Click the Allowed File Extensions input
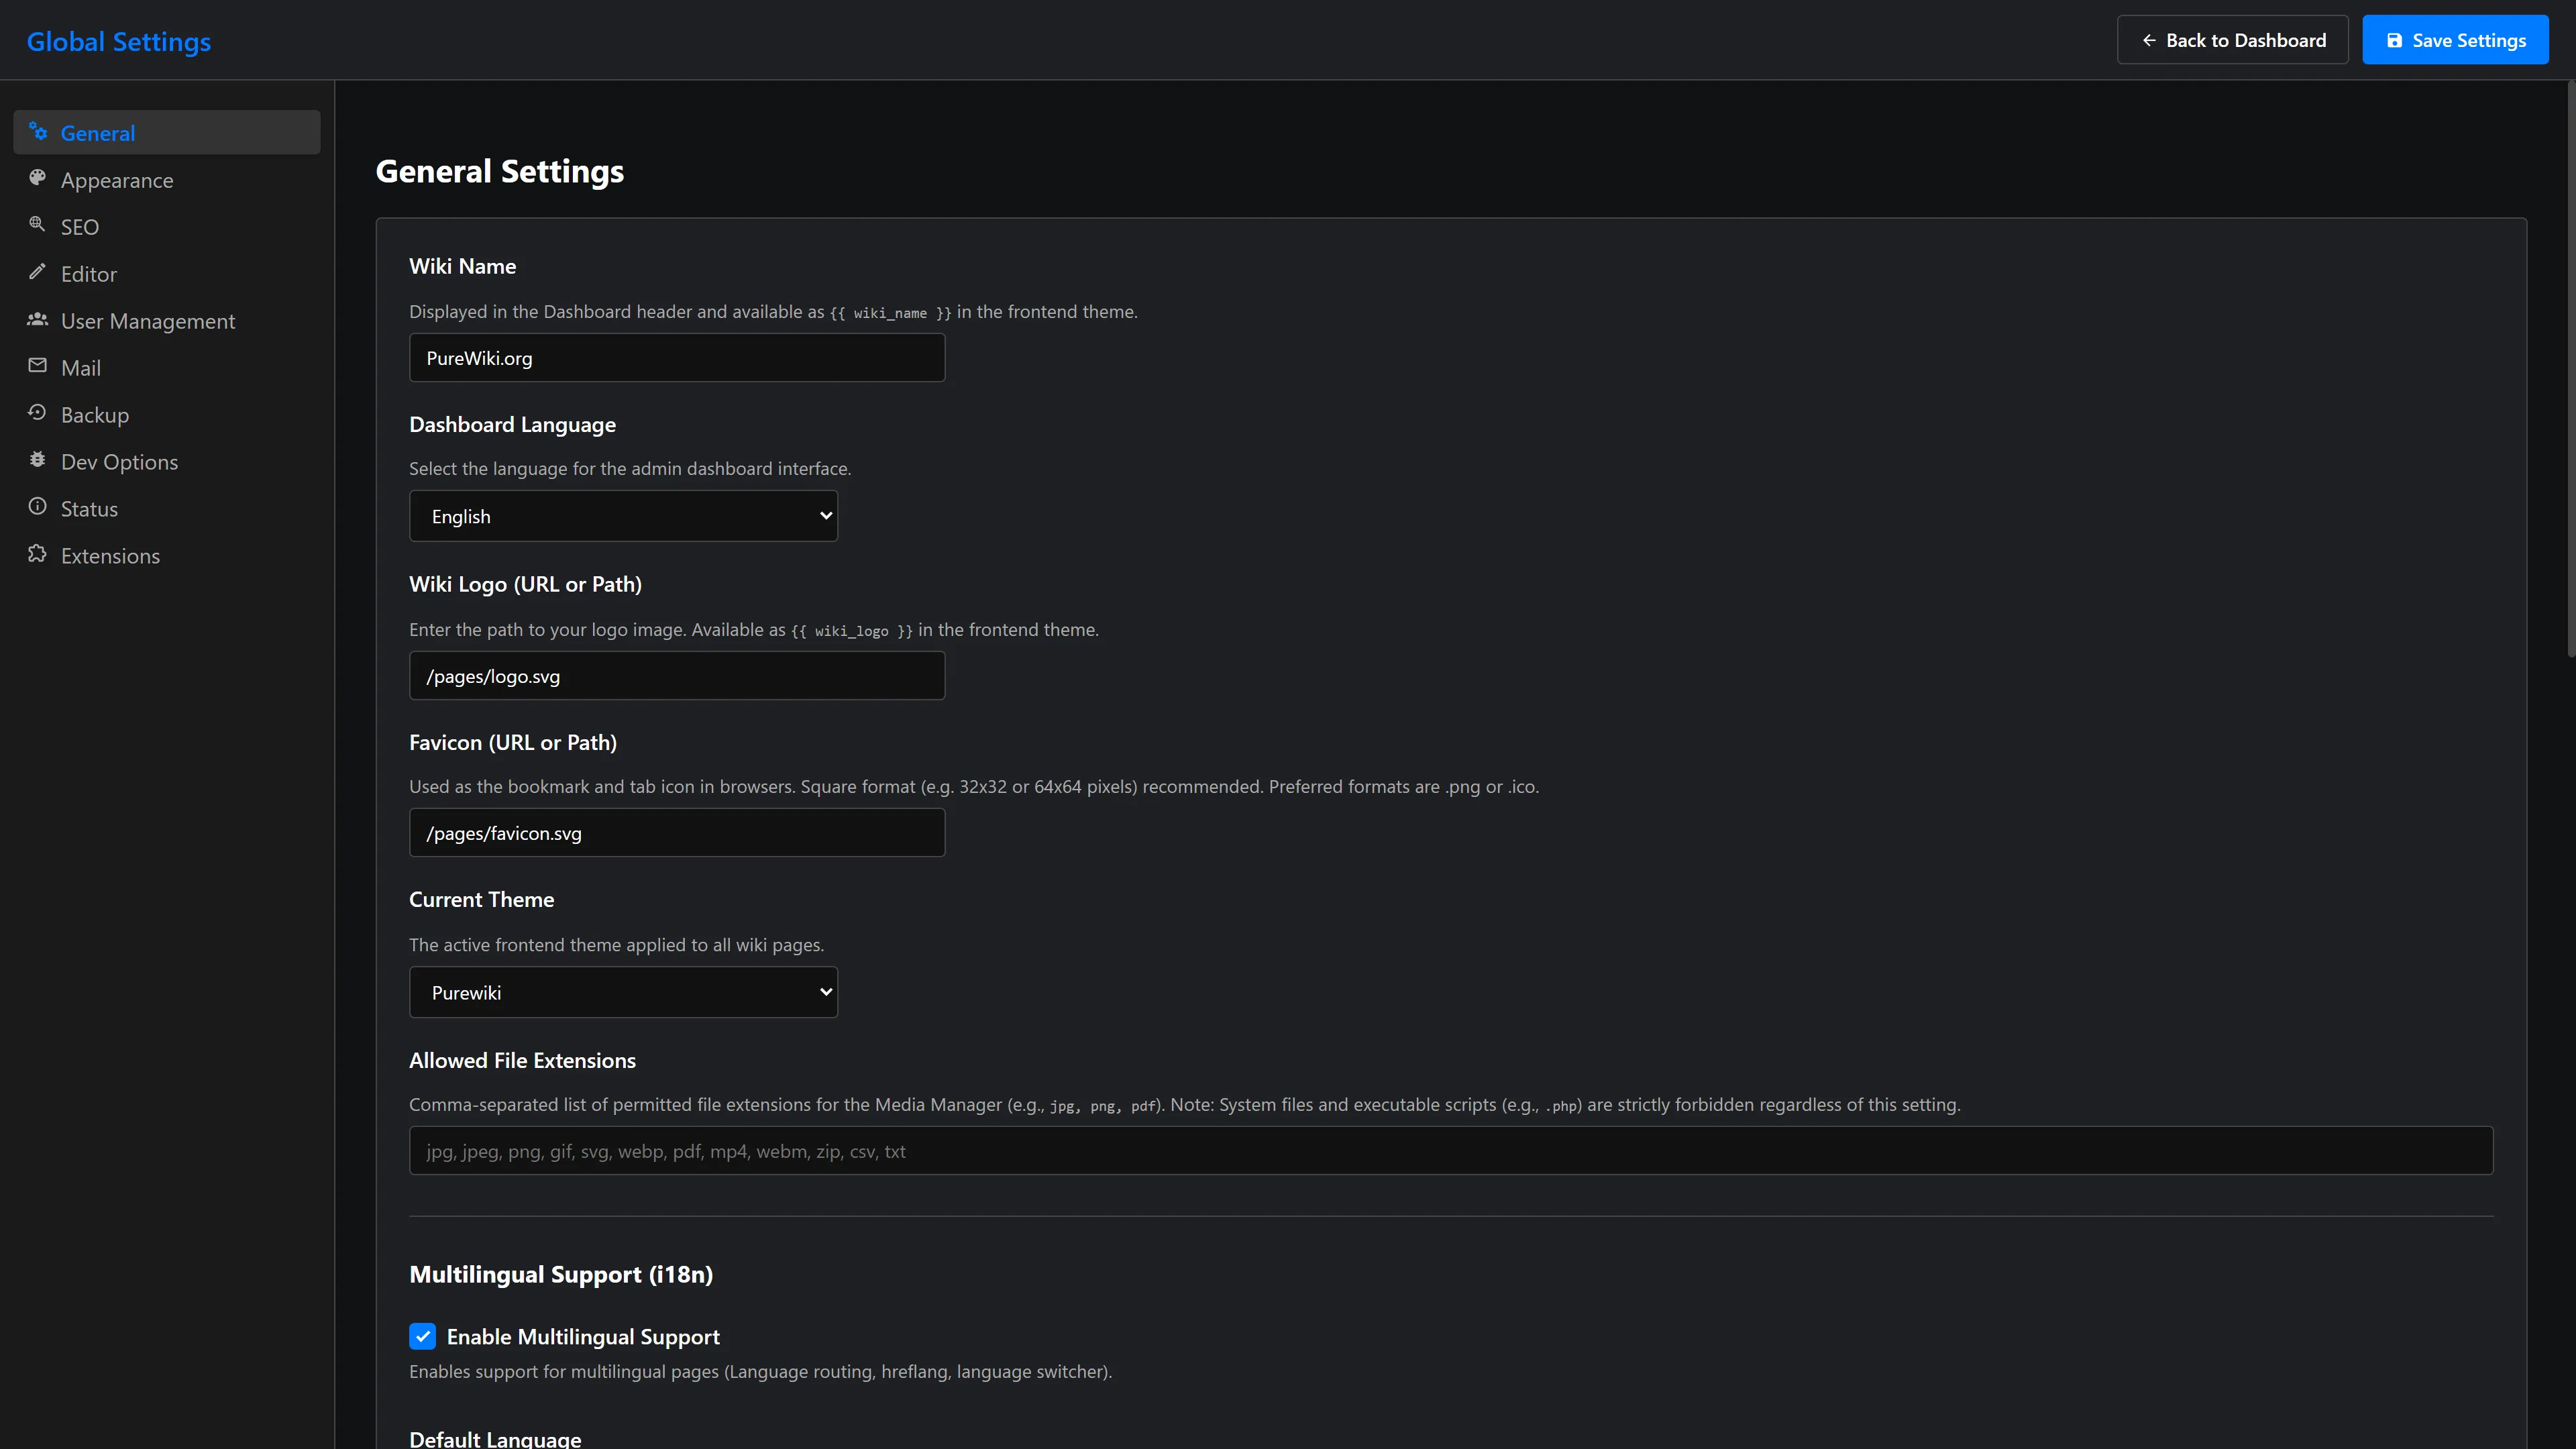 pyautogui.click(x=1451, y=1151)
